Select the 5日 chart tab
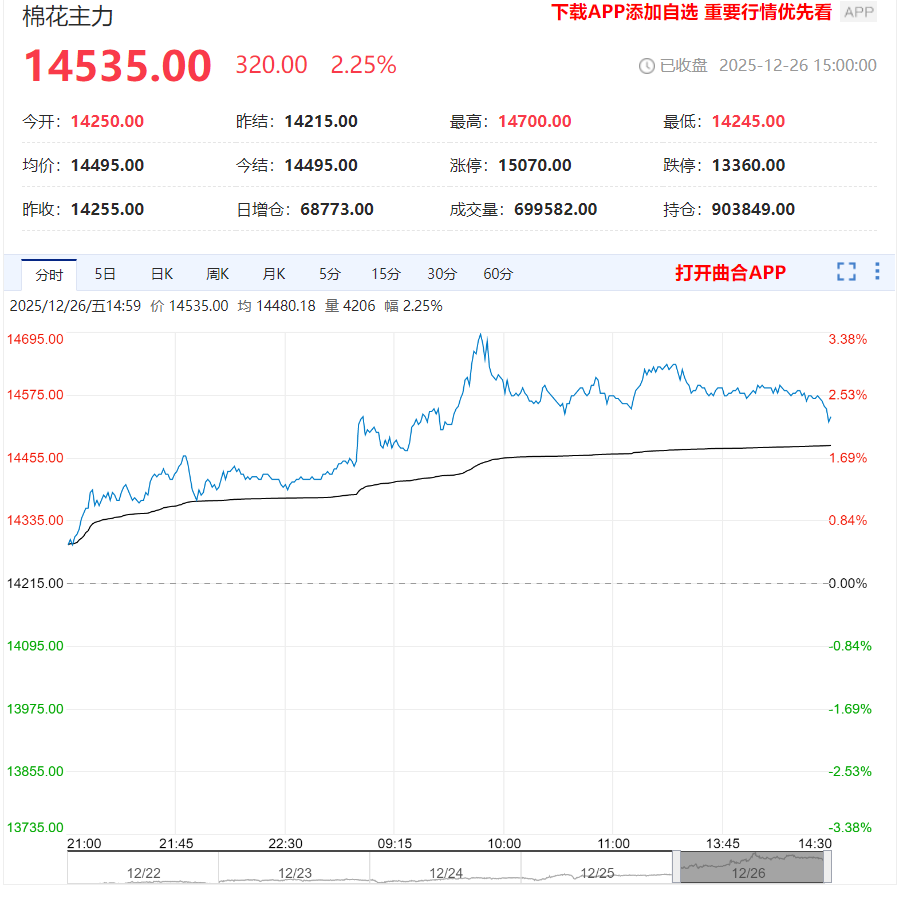 click(105, 274)
